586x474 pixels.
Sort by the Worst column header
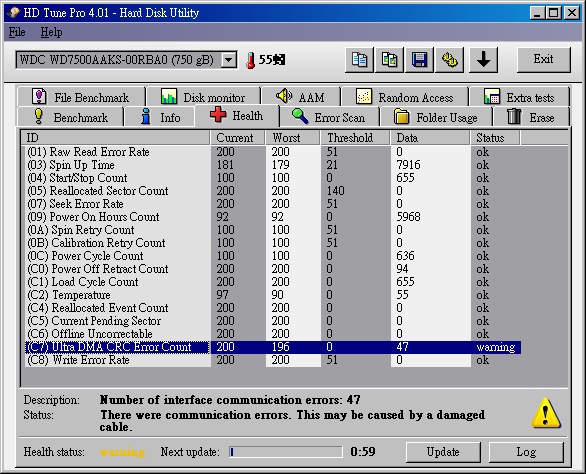coord(293,138)
